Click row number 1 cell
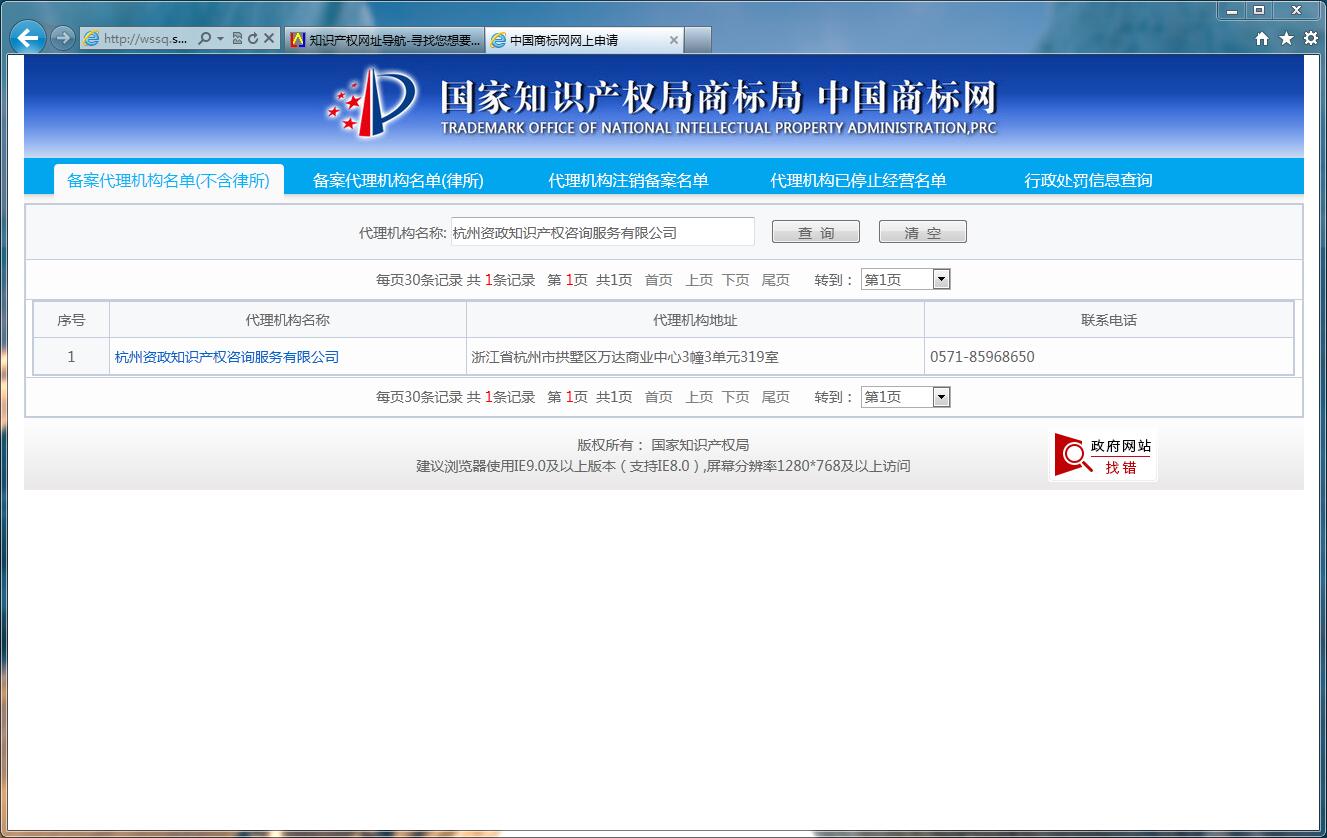 coord(71,357)
